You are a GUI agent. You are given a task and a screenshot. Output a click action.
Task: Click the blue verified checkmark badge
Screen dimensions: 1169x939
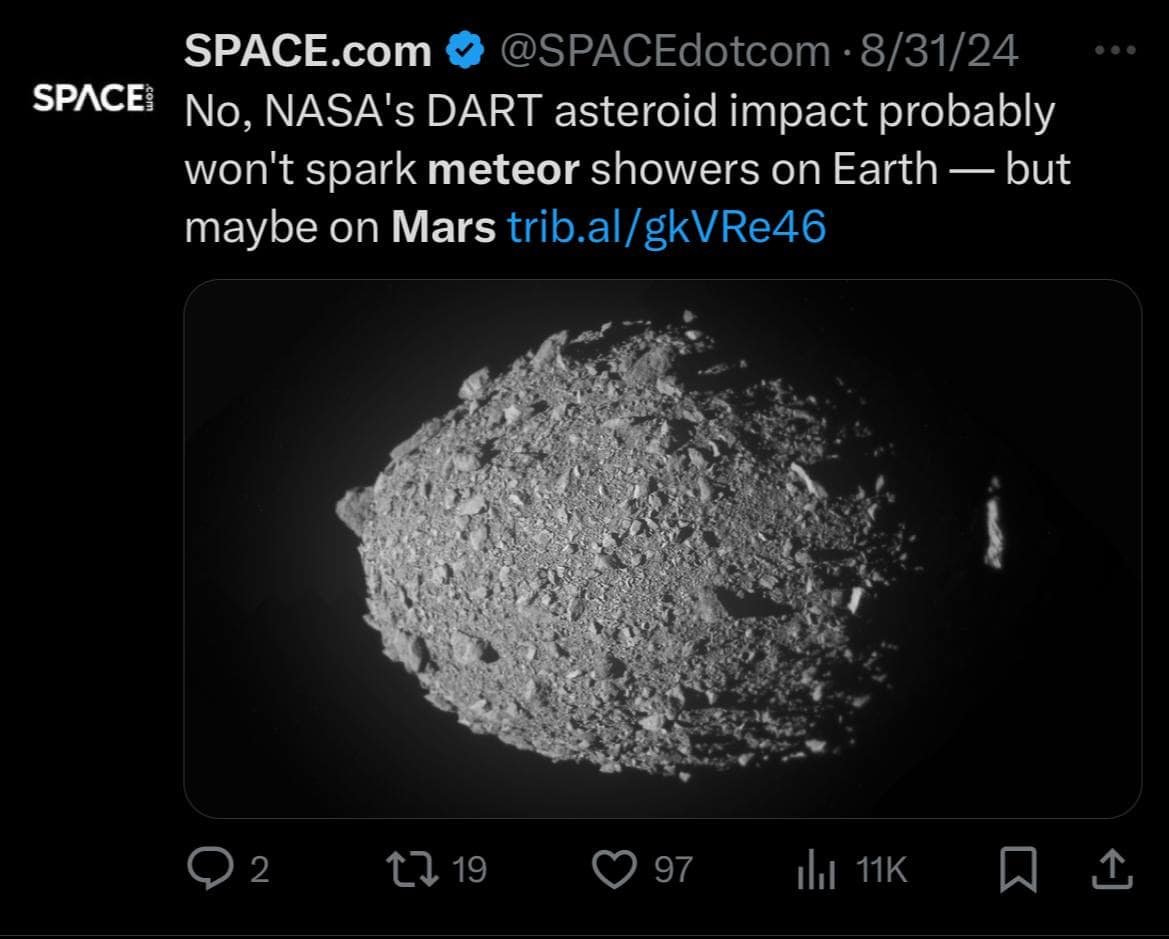(x=464, y=51)
